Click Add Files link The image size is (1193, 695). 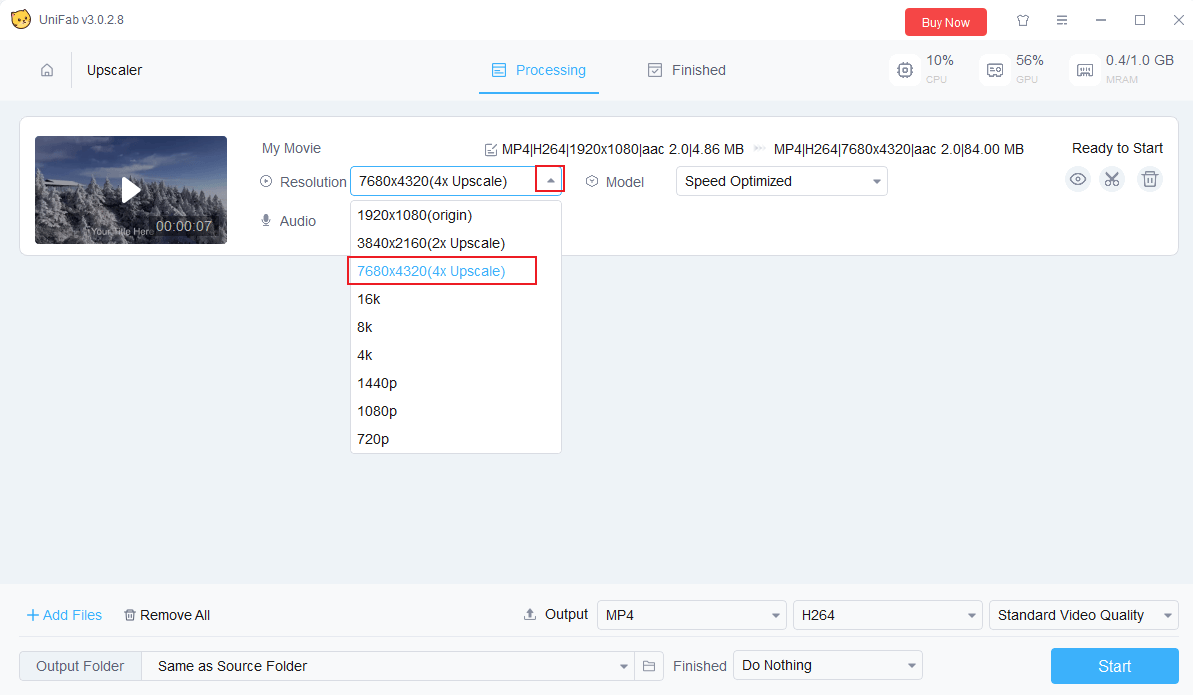65,615
